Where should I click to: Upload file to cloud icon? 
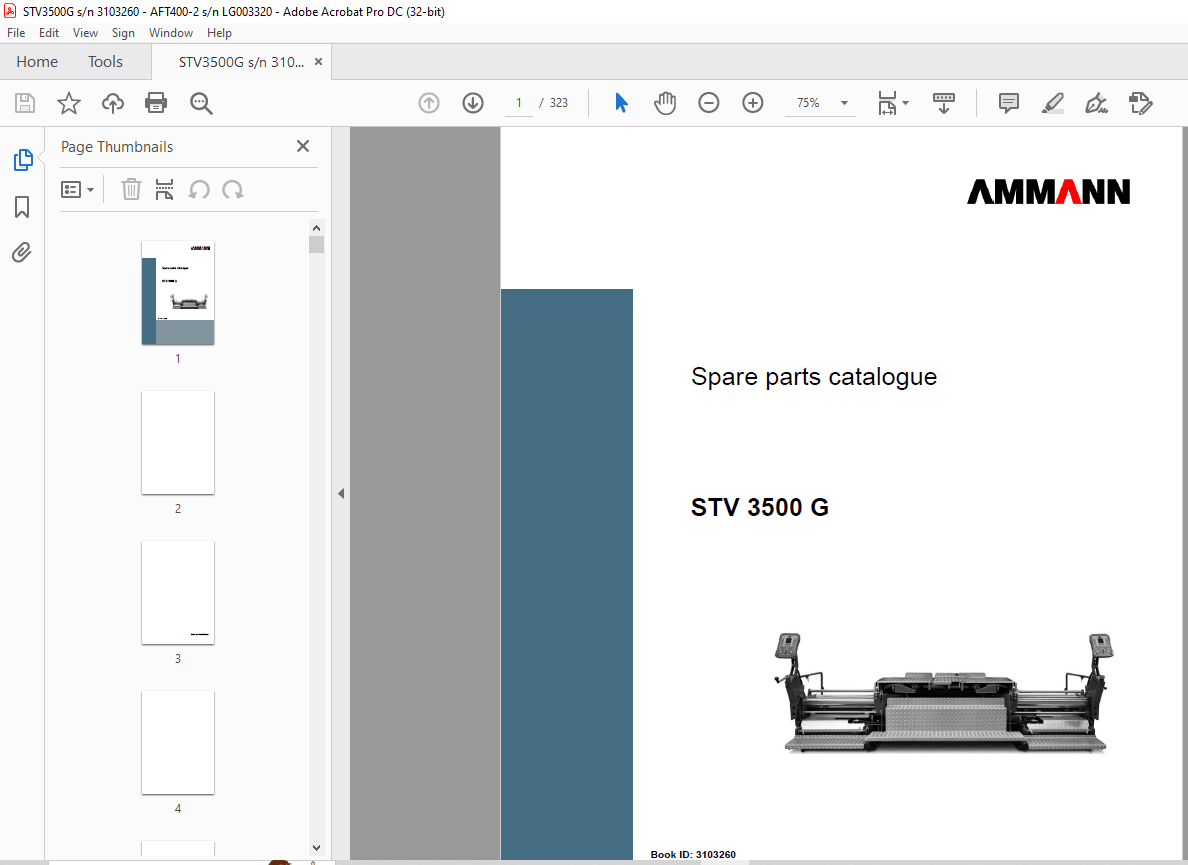pyautogui.click(x=113, y=103)
